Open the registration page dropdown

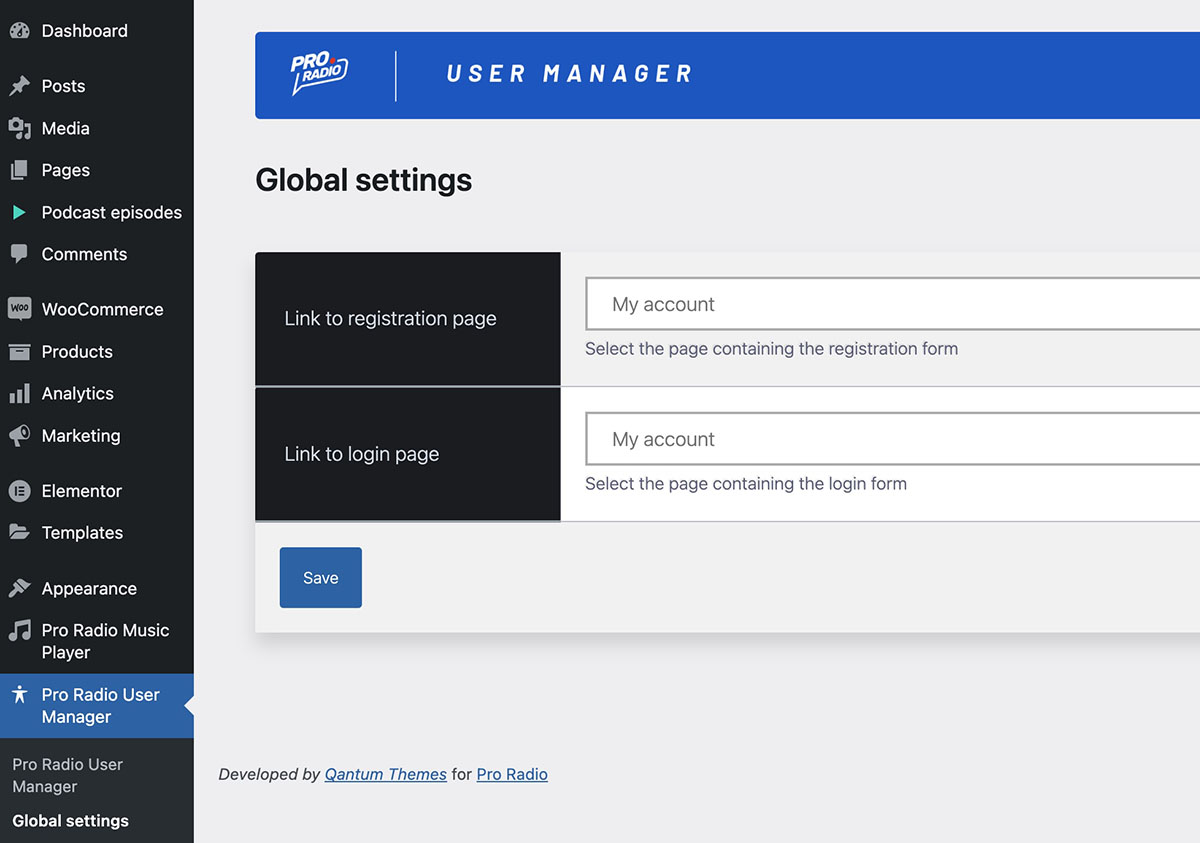point(892,304)
